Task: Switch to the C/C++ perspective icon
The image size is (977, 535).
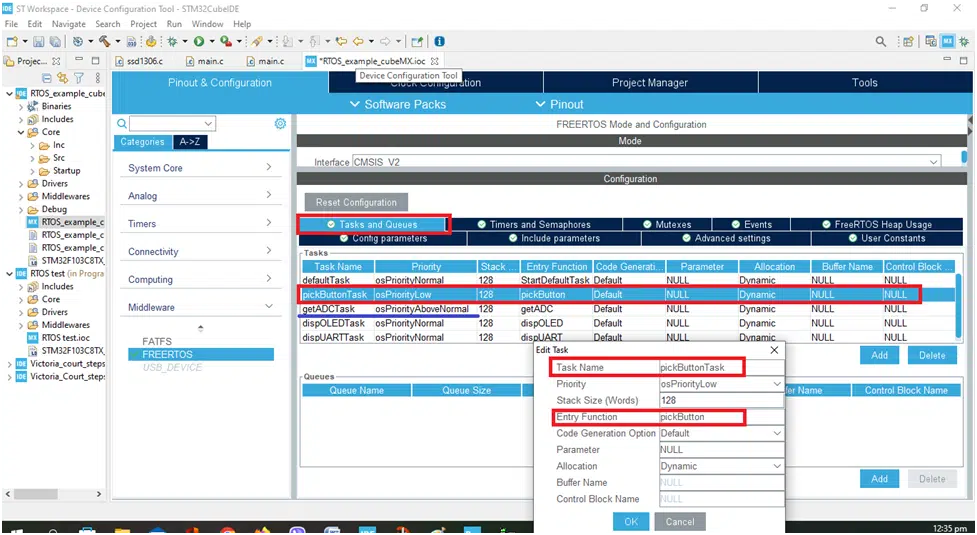Action: coord(930,41)
